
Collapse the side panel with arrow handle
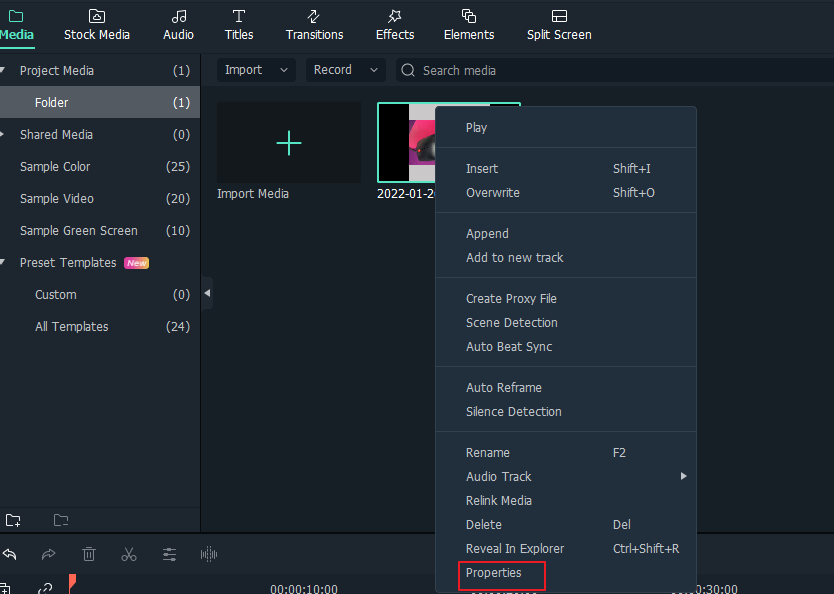[207, 293]
